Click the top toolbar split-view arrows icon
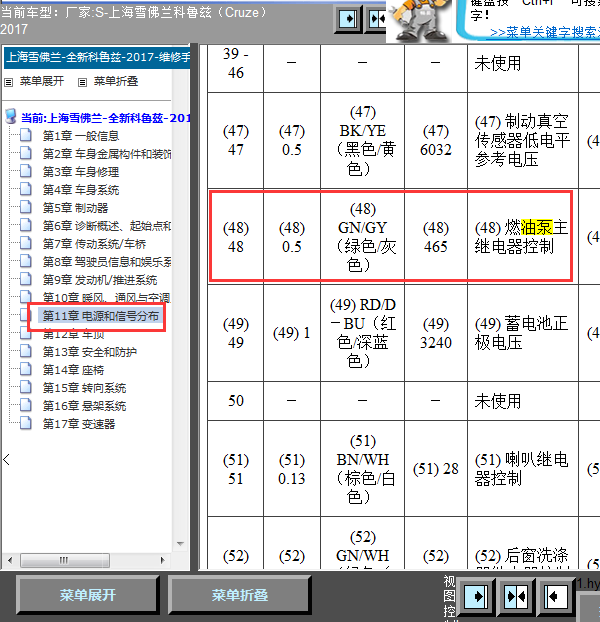Image resolution: width=600 pixels, height=622 pixels. coord(376,19)
